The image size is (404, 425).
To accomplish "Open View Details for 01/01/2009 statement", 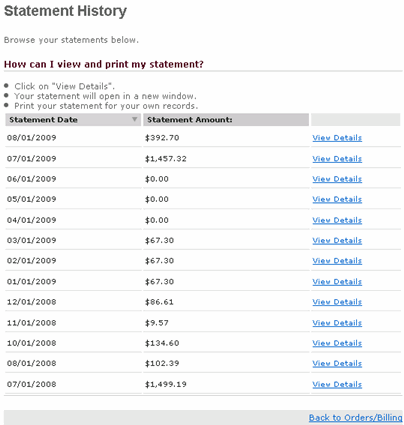I will [337, 282].
